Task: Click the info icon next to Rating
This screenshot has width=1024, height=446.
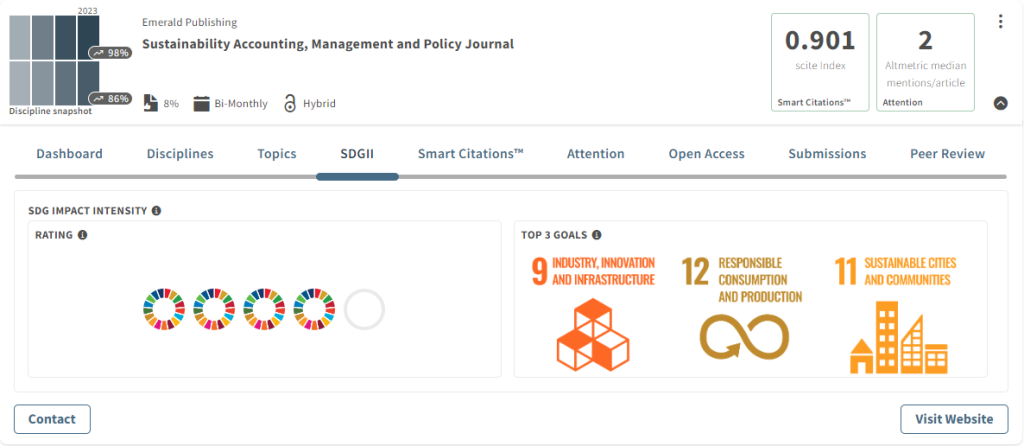Action: coord(83,235)
